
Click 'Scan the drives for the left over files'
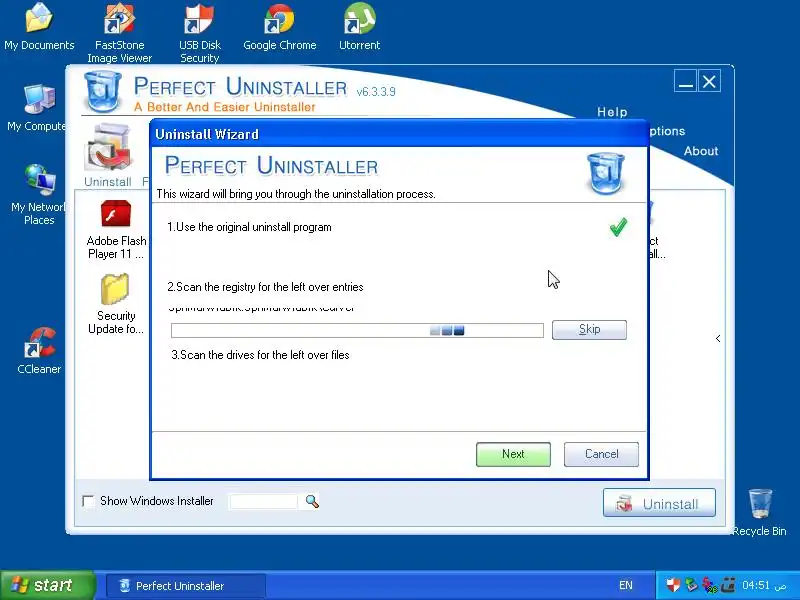(x=260, y=355)
